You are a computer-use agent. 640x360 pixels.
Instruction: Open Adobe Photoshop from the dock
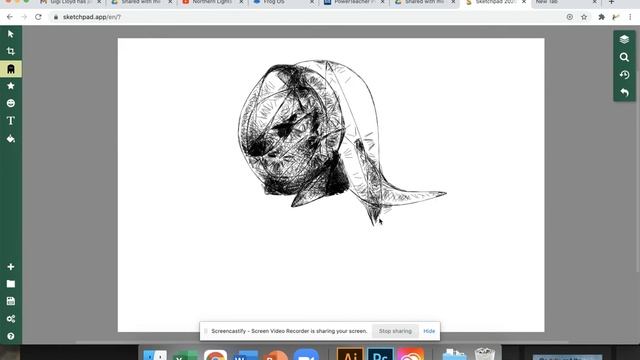click(x=380, y=354)
